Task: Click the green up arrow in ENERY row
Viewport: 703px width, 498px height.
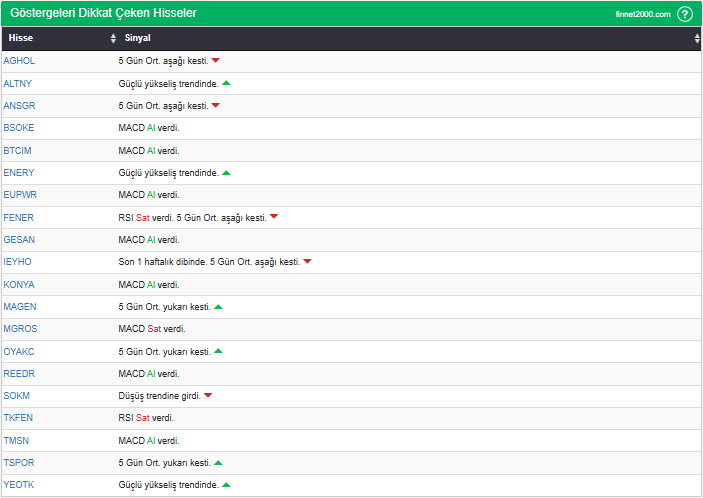Action: (226, 173)
